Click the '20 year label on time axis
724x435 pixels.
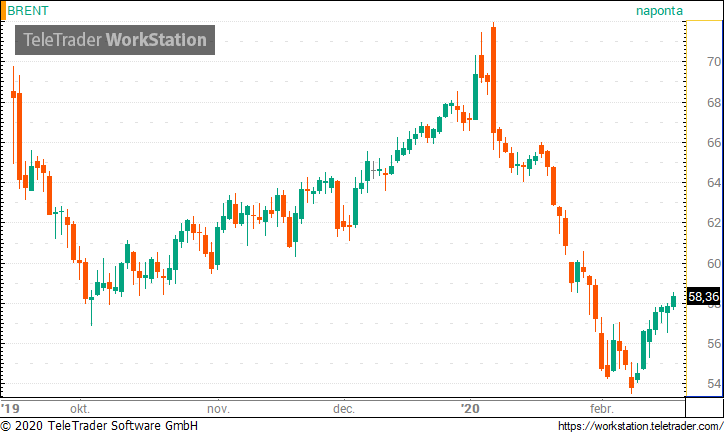pos(471,409)
